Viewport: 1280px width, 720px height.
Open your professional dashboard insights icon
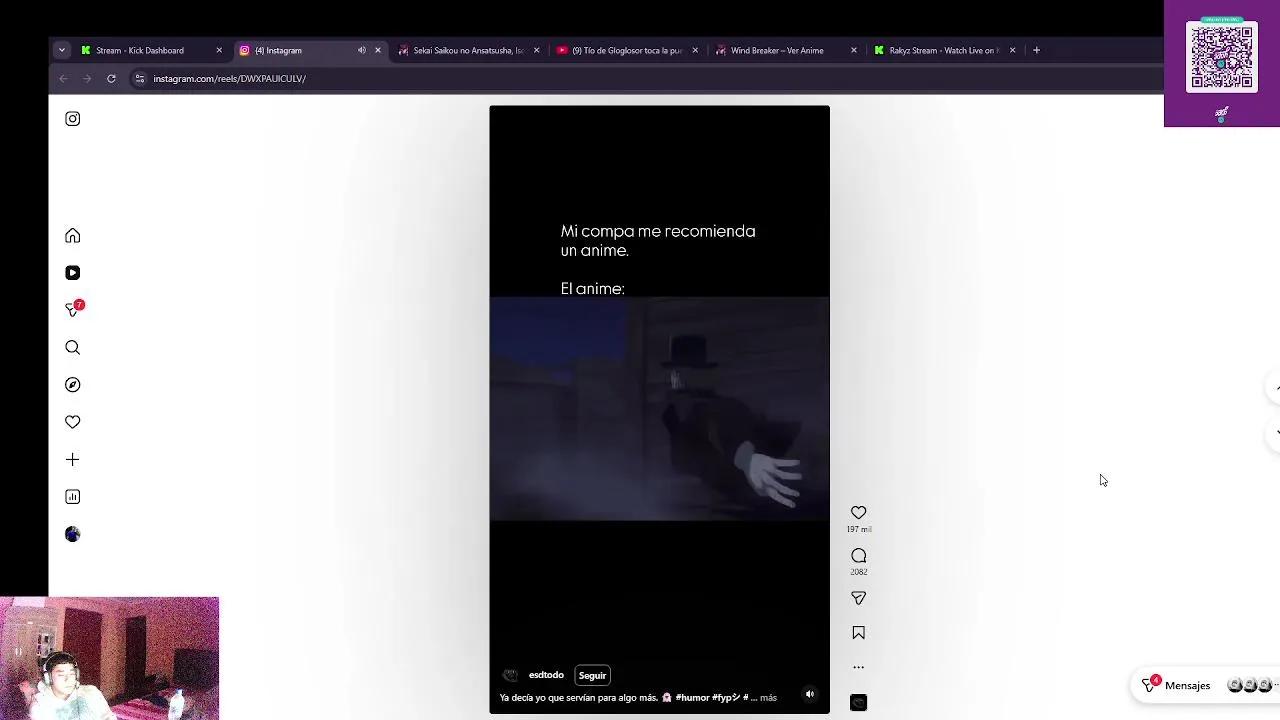(x=72, y=497)
